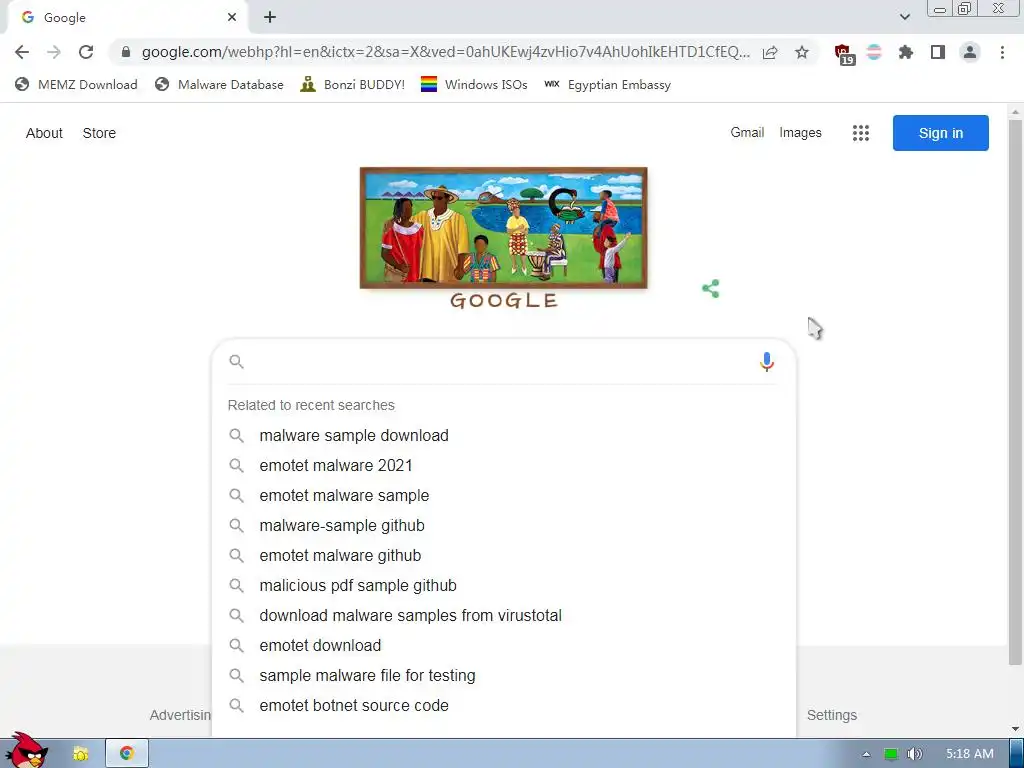Open the volume speaker tray icon
This screenshot has height=768, width=1024.
pos(915,754)
